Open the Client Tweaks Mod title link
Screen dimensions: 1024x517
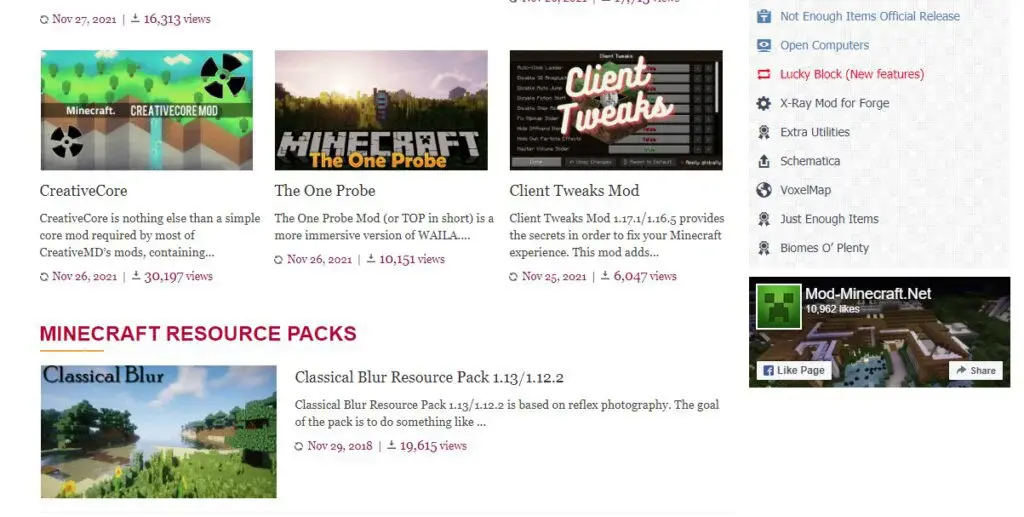click(574, 191)
